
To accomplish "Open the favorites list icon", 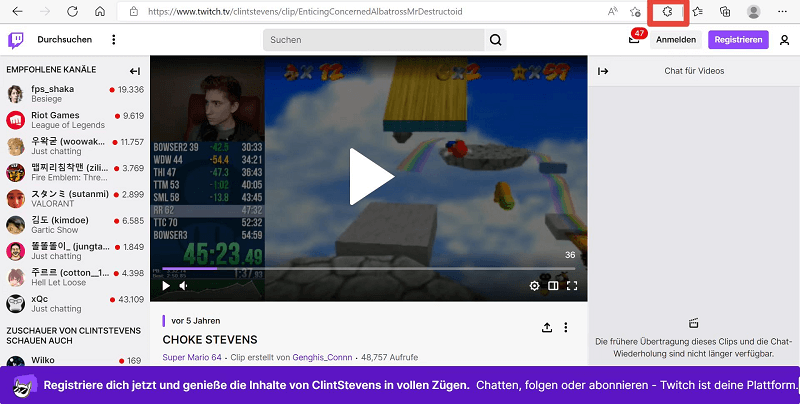I will click(x=697, y=11).
